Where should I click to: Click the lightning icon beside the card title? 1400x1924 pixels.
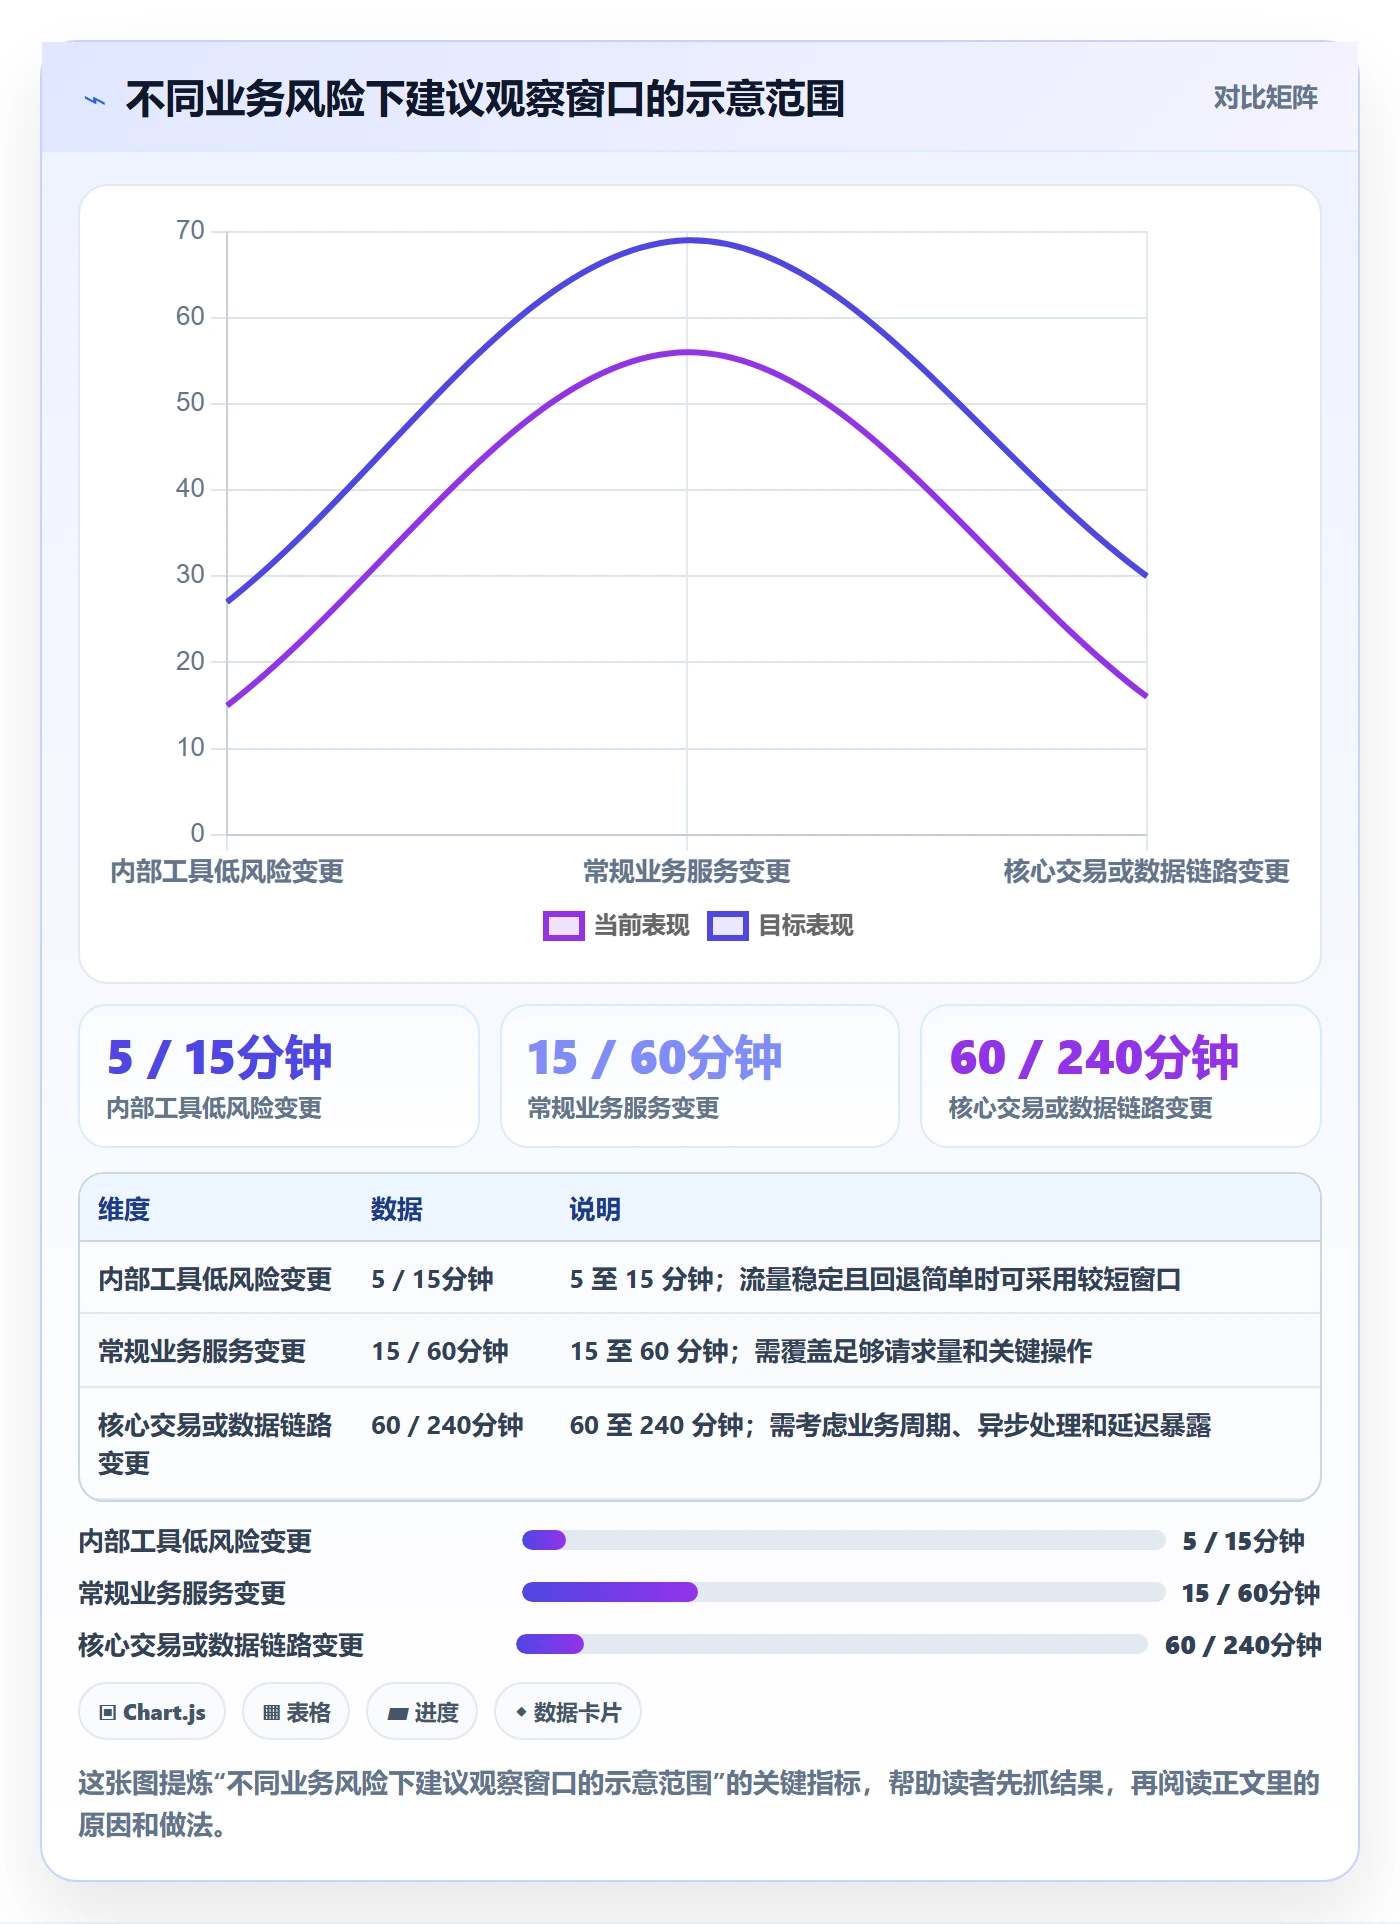click(95, 100)
